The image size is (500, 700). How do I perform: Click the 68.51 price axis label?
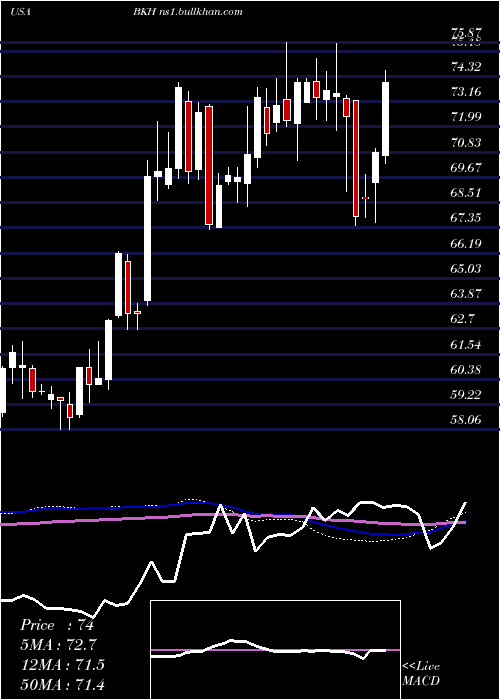coord(466,193)
